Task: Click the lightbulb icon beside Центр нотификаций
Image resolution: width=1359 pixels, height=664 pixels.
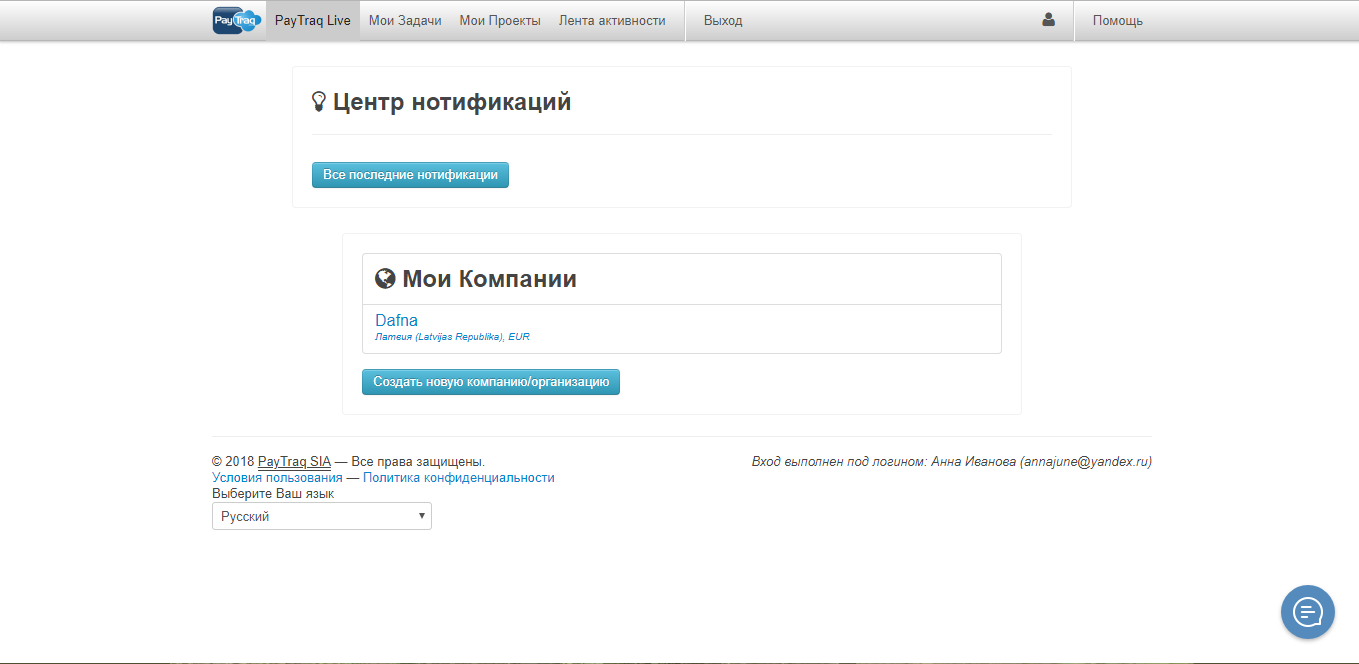Action: point(319,99)
